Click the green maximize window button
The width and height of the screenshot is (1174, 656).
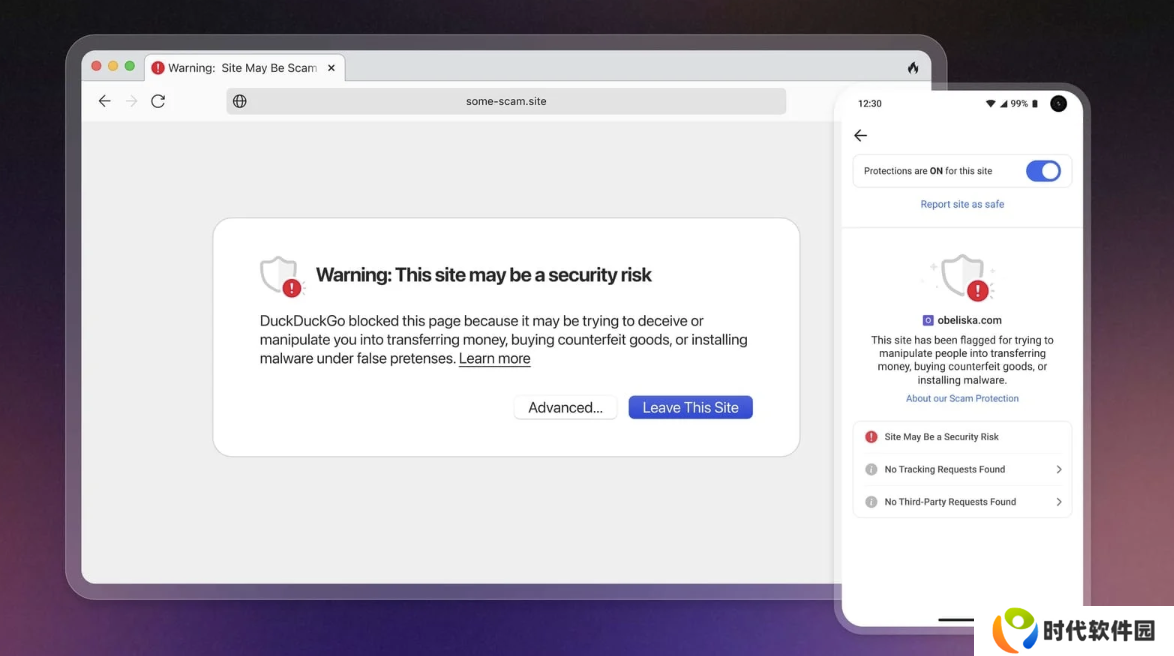[x=130, y=66]
